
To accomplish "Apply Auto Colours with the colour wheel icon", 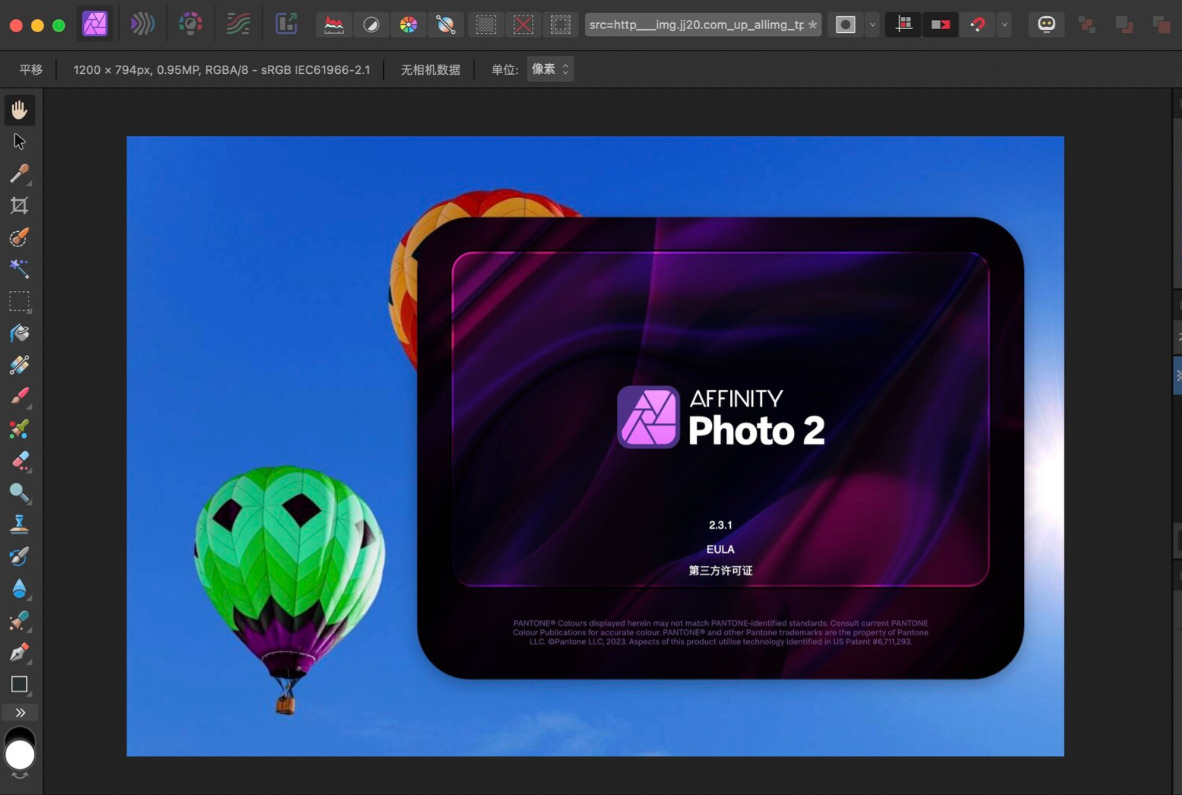I will tap(408, 25).
